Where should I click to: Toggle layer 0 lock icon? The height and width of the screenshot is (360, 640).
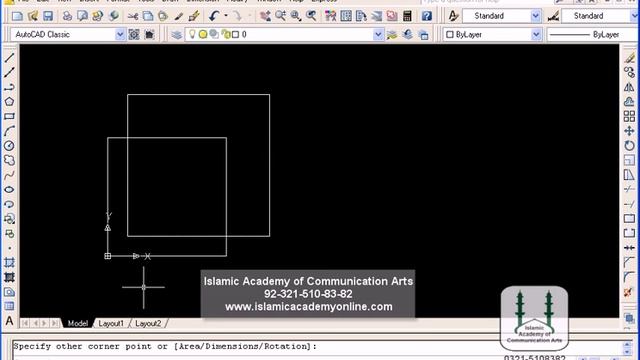[x=226, y=34]
